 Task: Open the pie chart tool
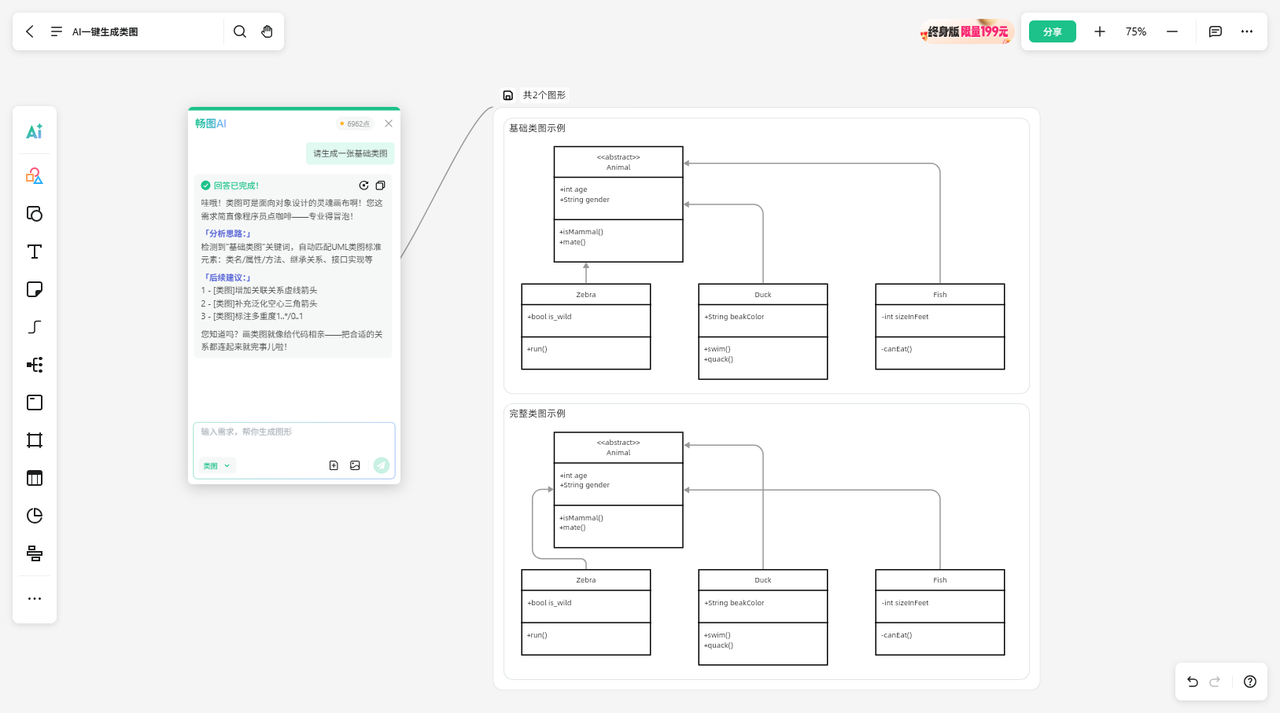click(x=34, y=516)
